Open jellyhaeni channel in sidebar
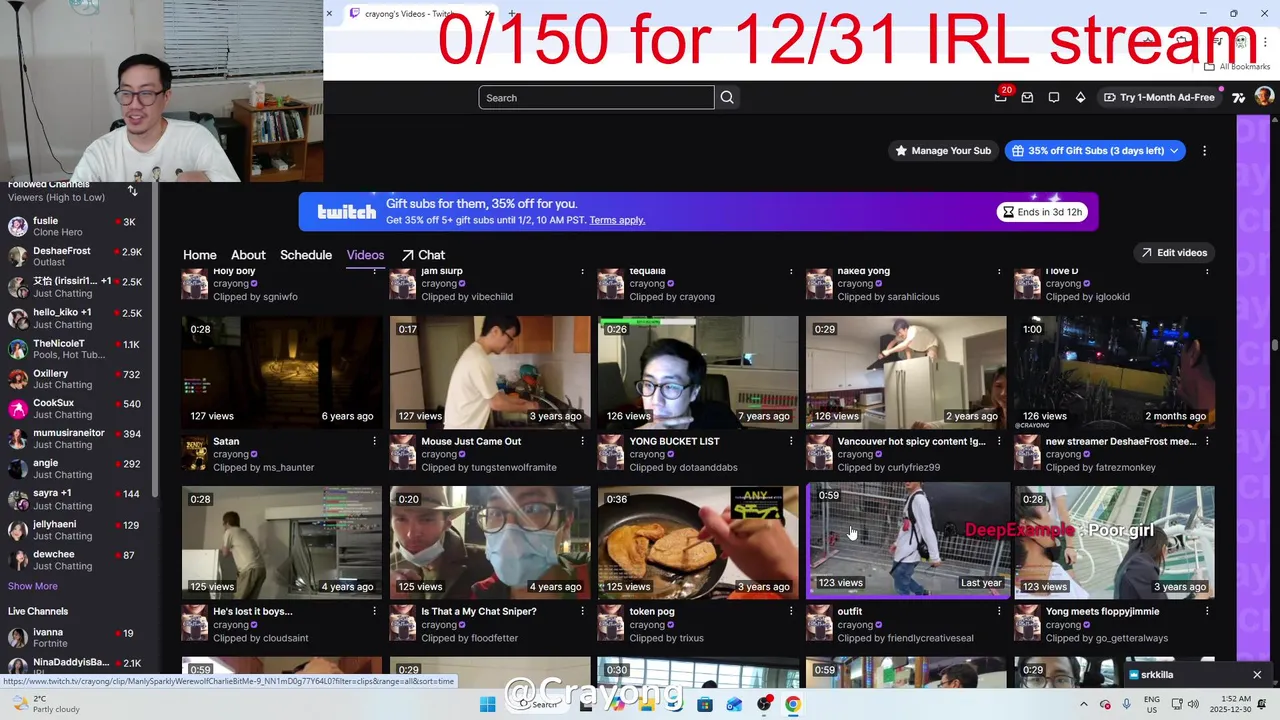This screenshot has width=1280, height=720. [78, 529]
